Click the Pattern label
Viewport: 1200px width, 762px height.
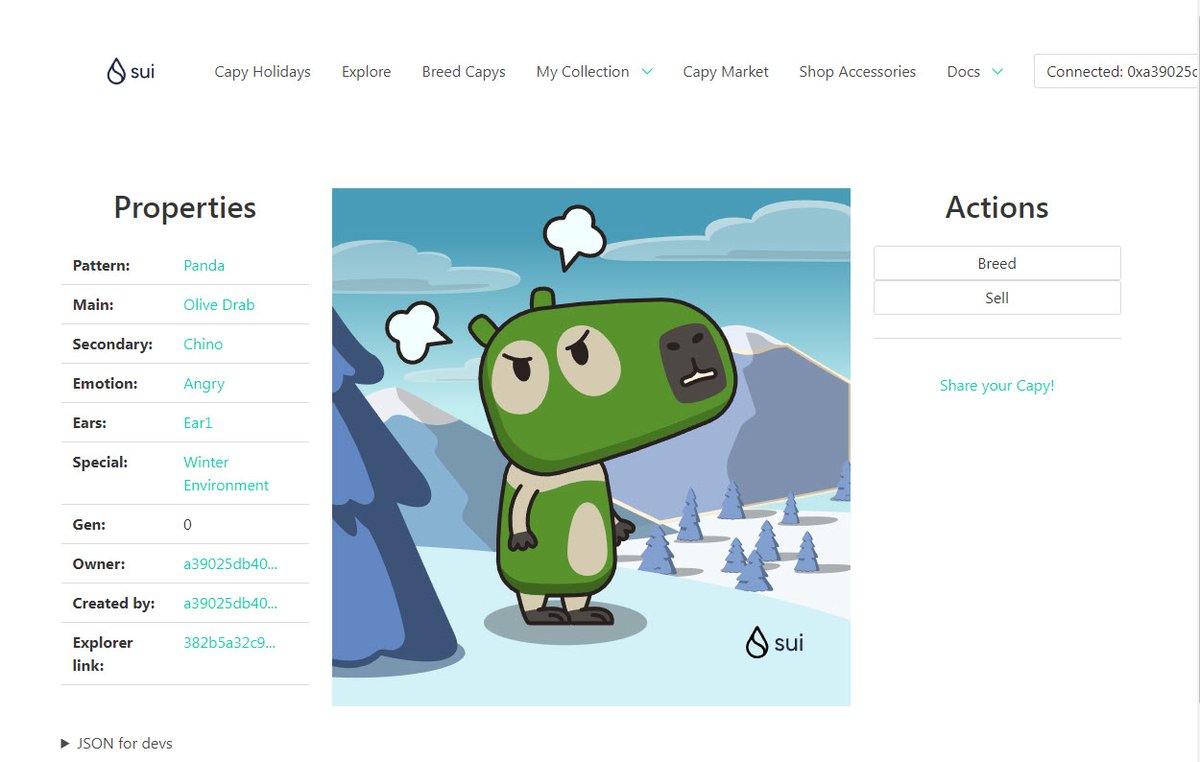pyautogui.click(x=101, y=265)
